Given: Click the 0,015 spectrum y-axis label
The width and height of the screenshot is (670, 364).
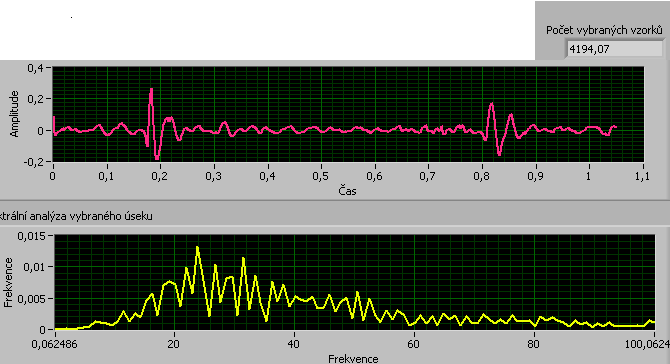Looking at the screenshot, I should (31, 236).
